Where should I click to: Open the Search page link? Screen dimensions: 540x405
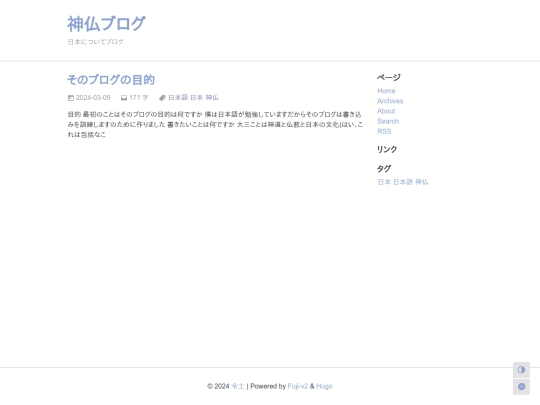pyautogui.click(x=388, y=121)
